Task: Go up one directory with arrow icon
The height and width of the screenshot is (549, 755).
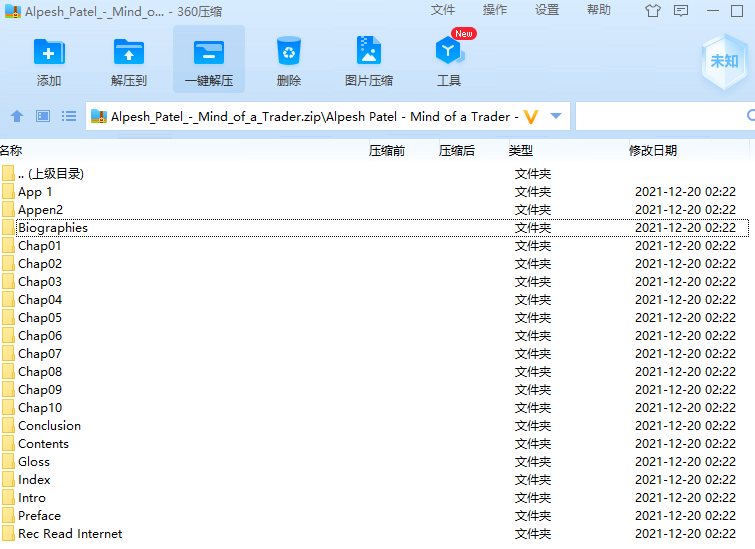Action: tap(17, 116)
